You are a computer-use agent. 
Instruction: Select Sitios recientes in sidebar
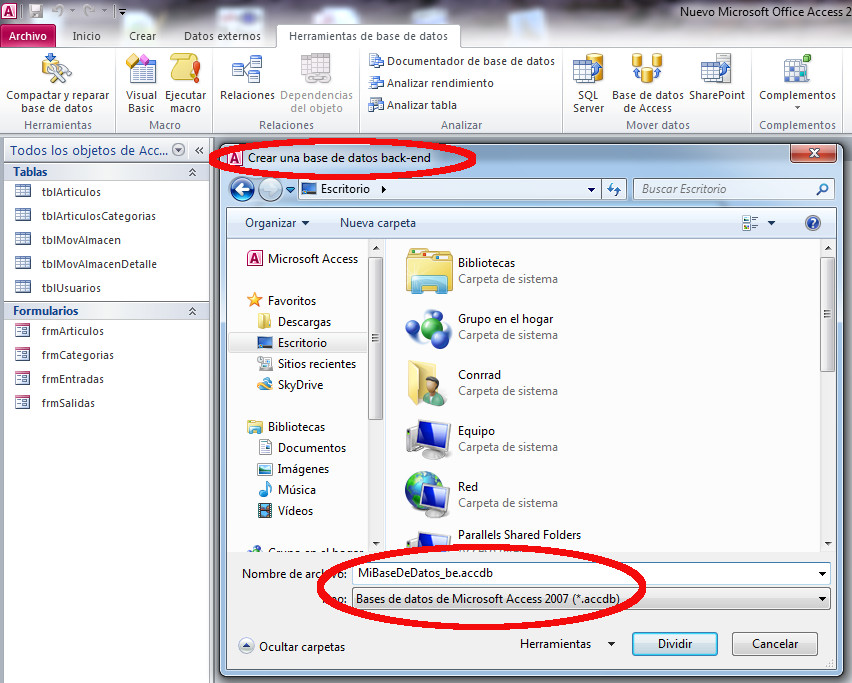tap(306, 364)
